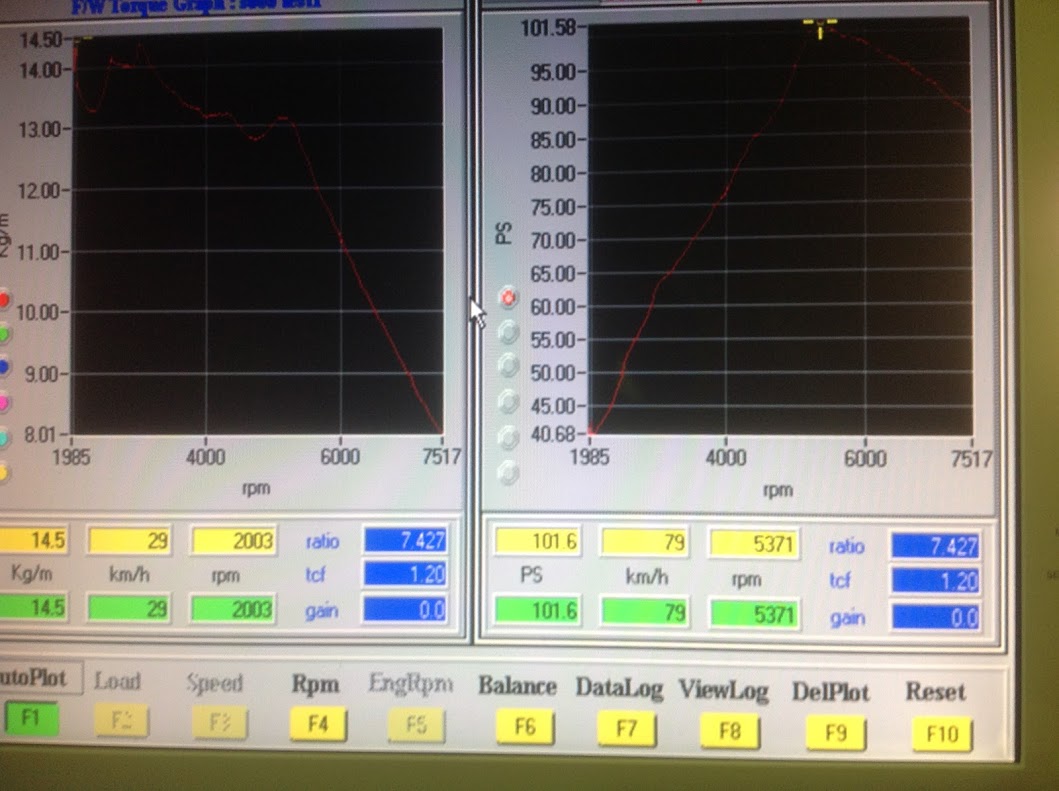Select the second plot radio beside the PS graph
The width and height of the screenshot is (1059, 791).
coord(509,332)
